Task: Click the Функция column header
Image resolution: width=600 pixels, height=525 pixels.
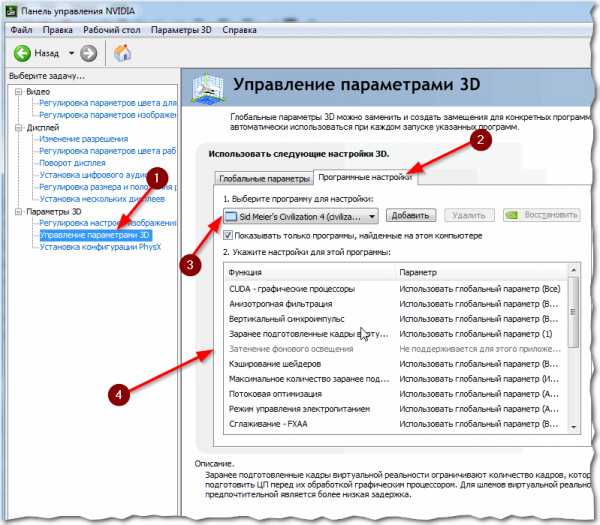Action: [309, 272]
